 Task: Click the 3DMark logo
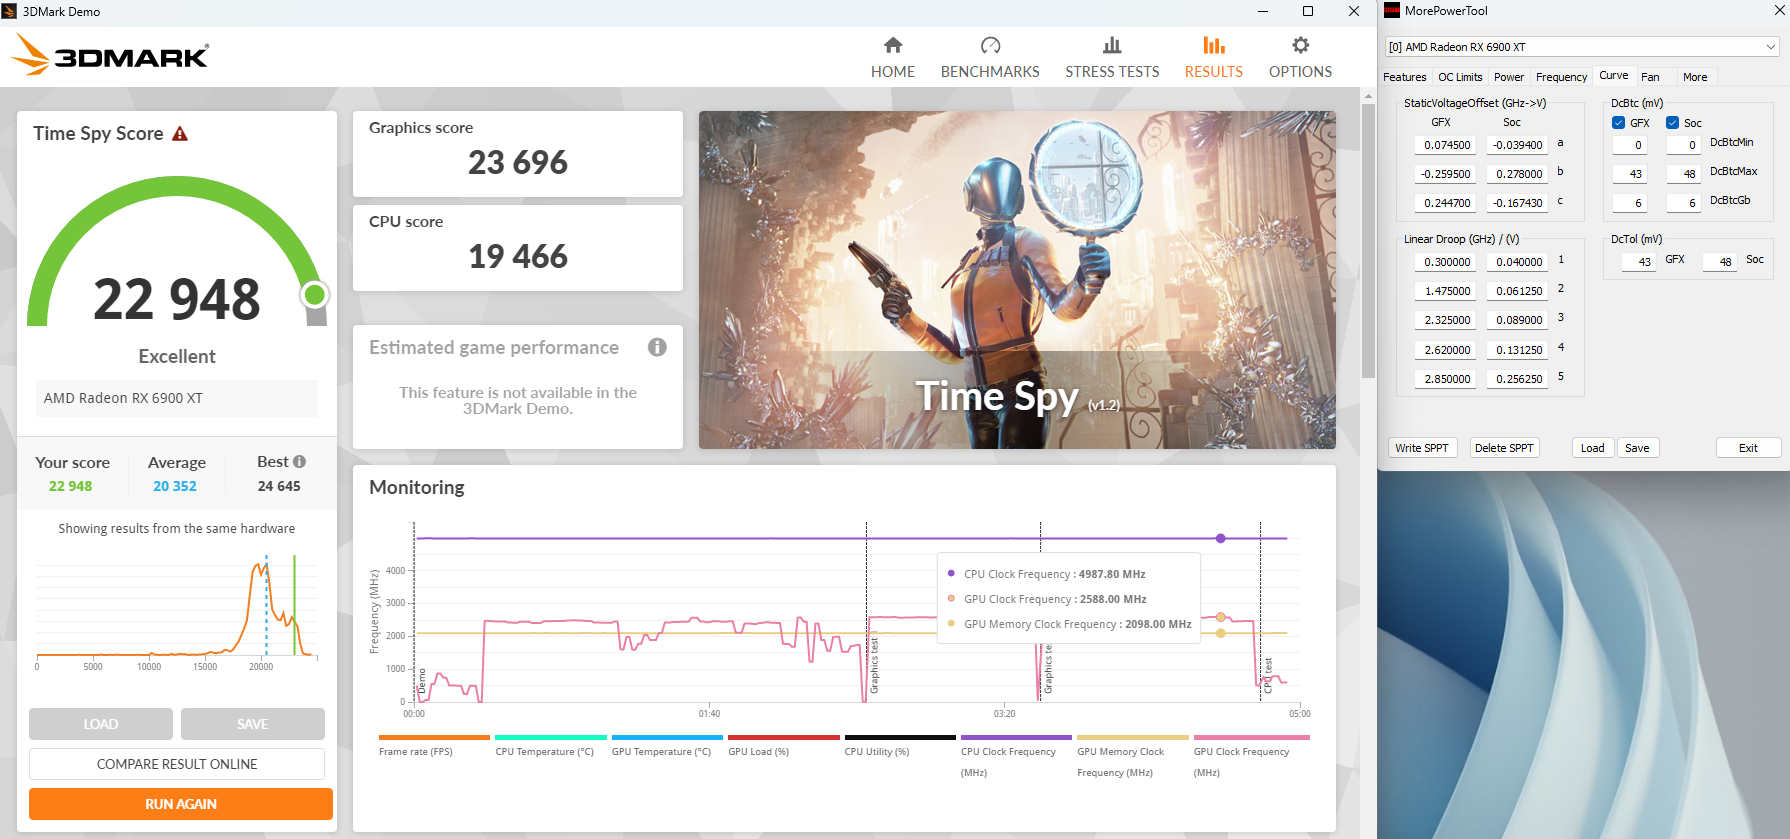coord(110,55)
